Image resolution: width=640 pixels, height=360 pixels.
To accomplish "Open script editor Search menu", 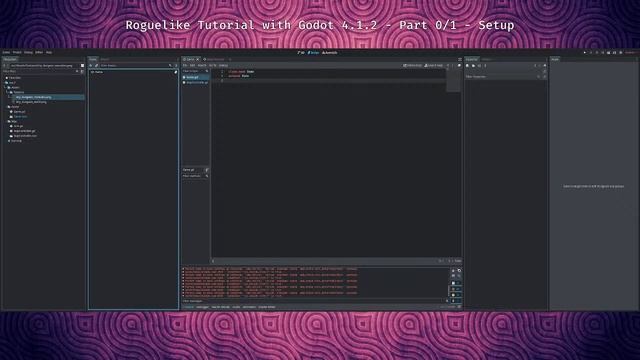I will (202, 65).
